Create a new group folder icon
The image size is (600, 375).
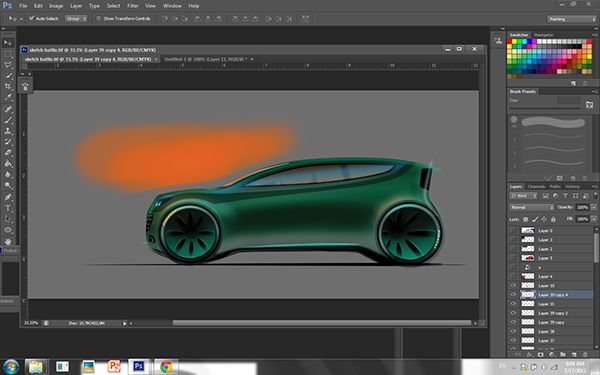point(562,355)
